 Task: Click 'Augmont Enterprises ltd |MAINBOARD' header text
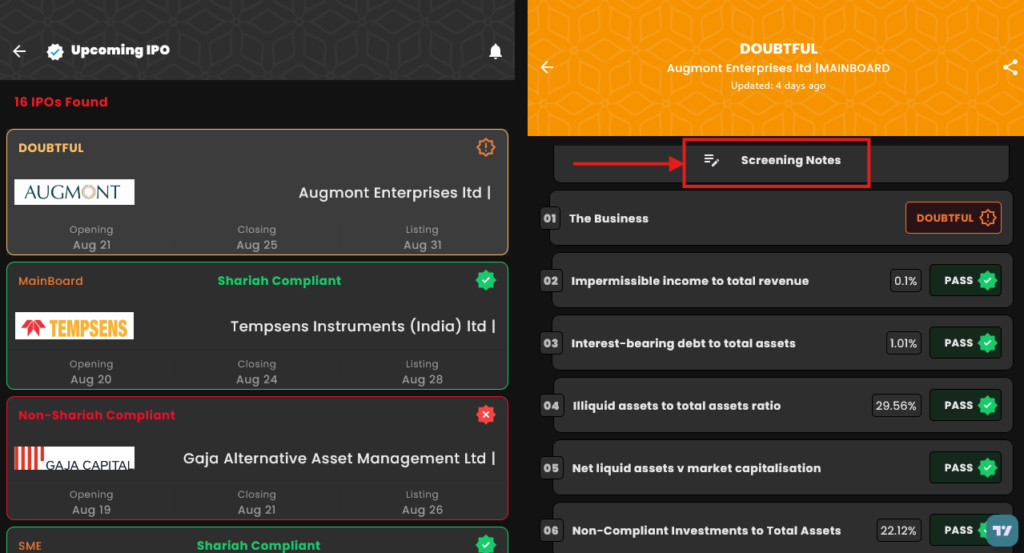(778, 68)
